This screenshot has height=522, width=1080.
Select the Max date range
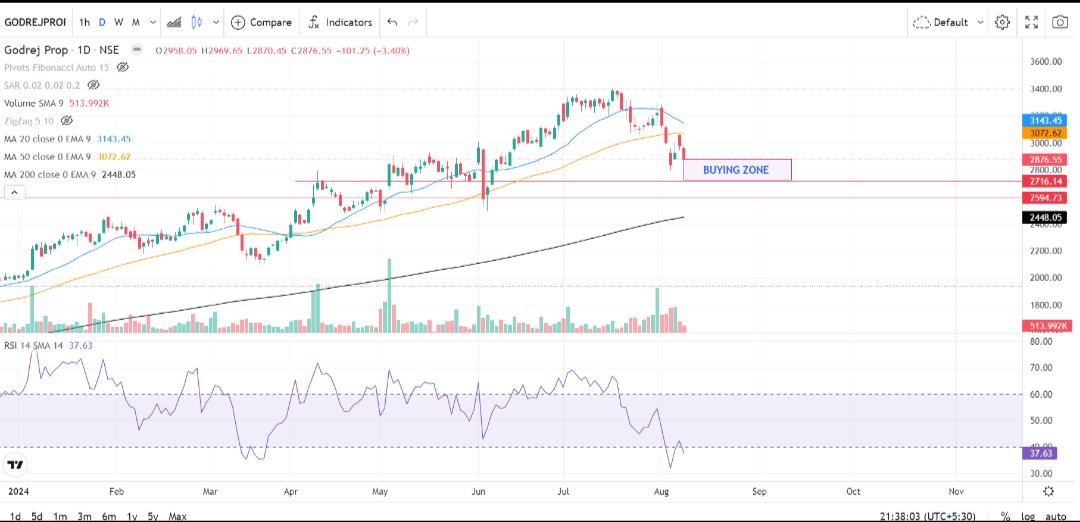point(178,516)
